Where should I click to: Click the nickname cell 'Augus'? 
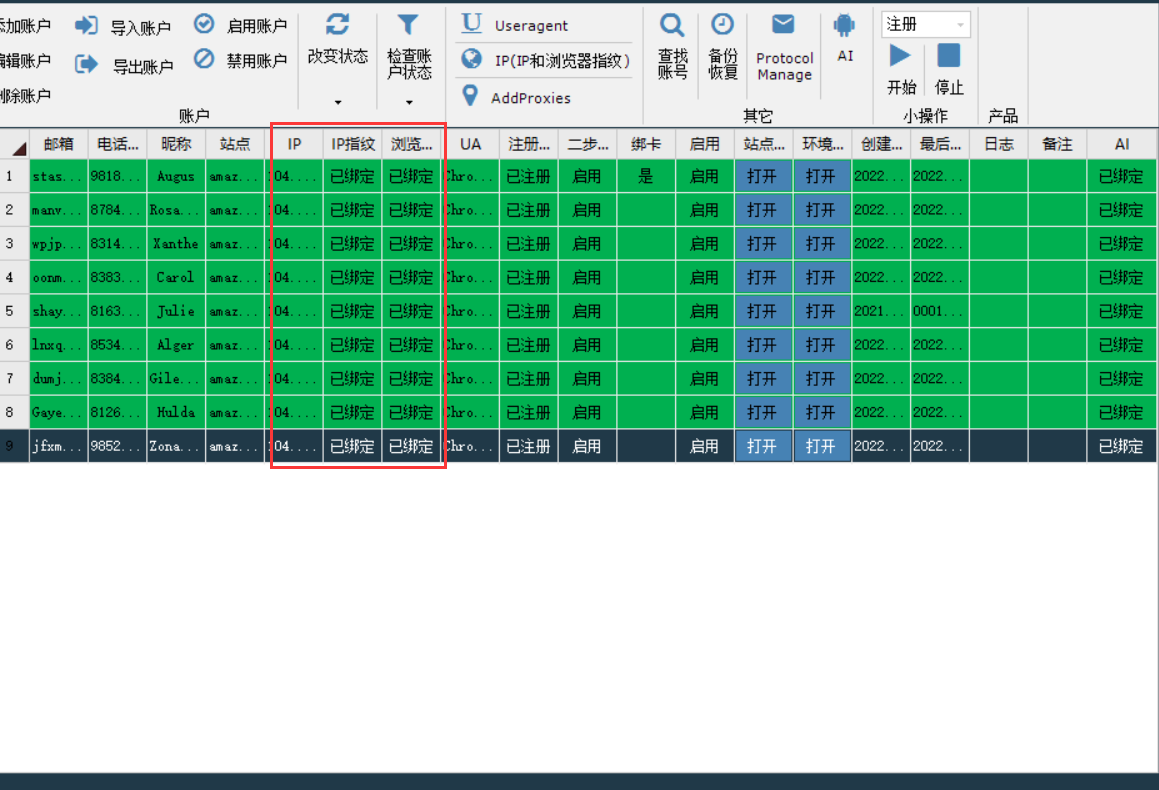click(x=176, y=177)
